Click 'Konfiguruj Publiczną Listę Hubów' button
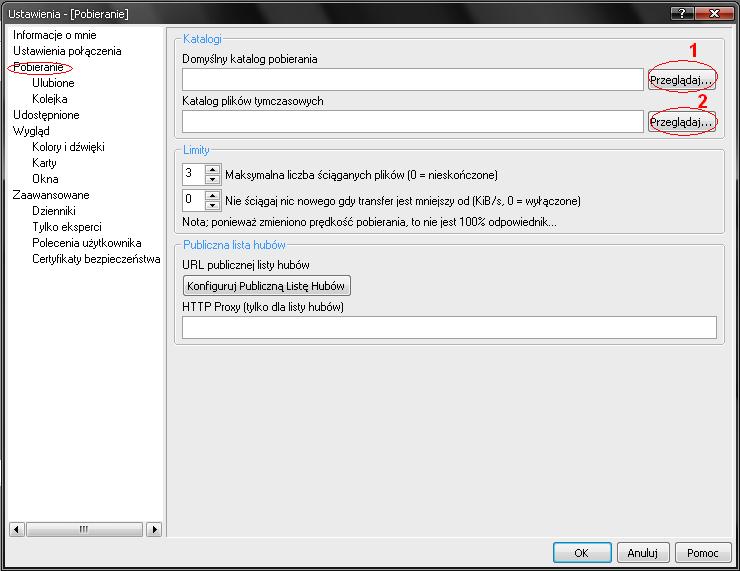The image size is (740, 571). tap(267, 286)
